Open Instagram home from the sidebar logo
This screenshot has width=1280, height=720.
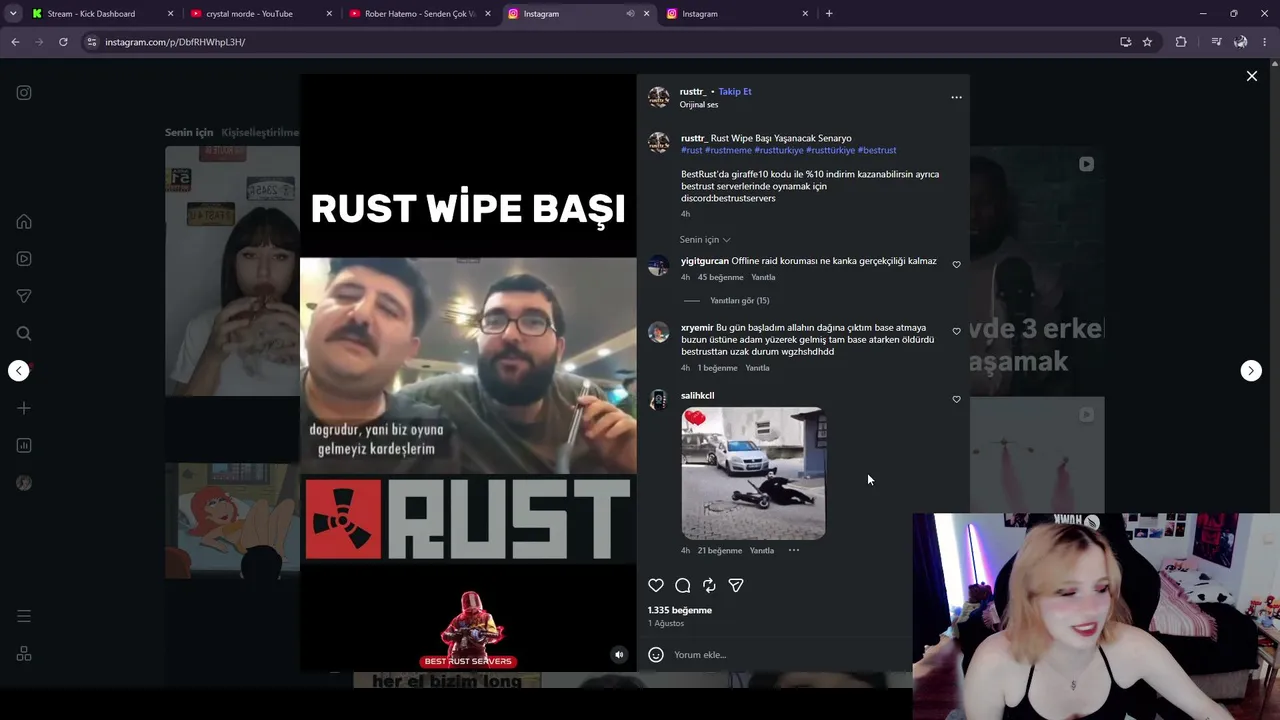point(24,93)
